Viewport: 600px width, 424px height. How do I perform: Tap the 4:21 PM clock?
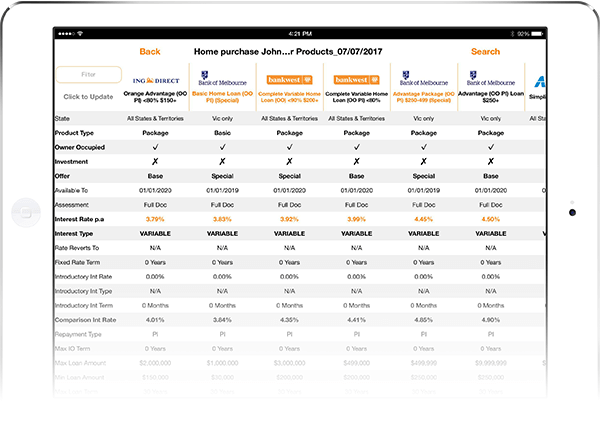[x=300, y=34]
